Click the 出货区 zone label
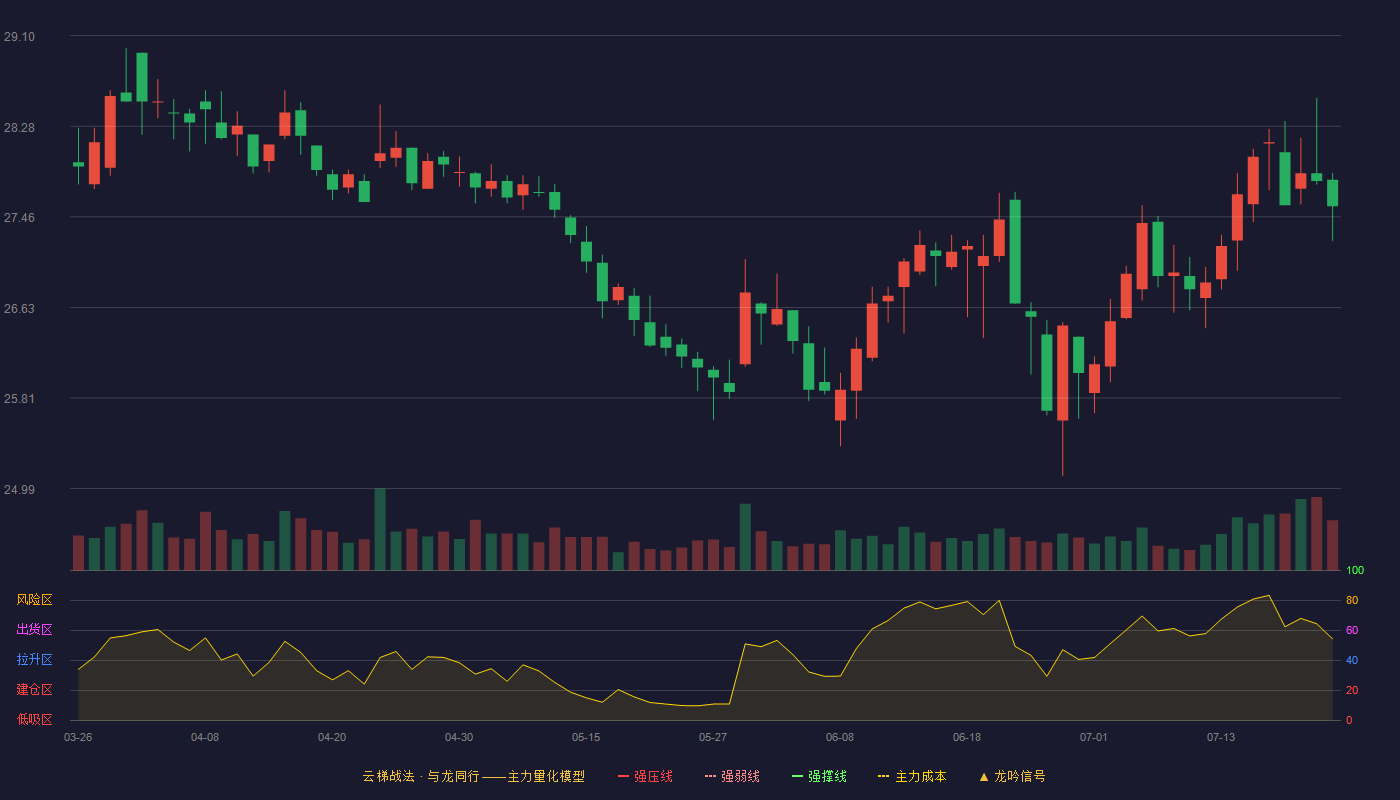Image resolution: width=1400 pixels, height=800 pixels. [34, 630]
